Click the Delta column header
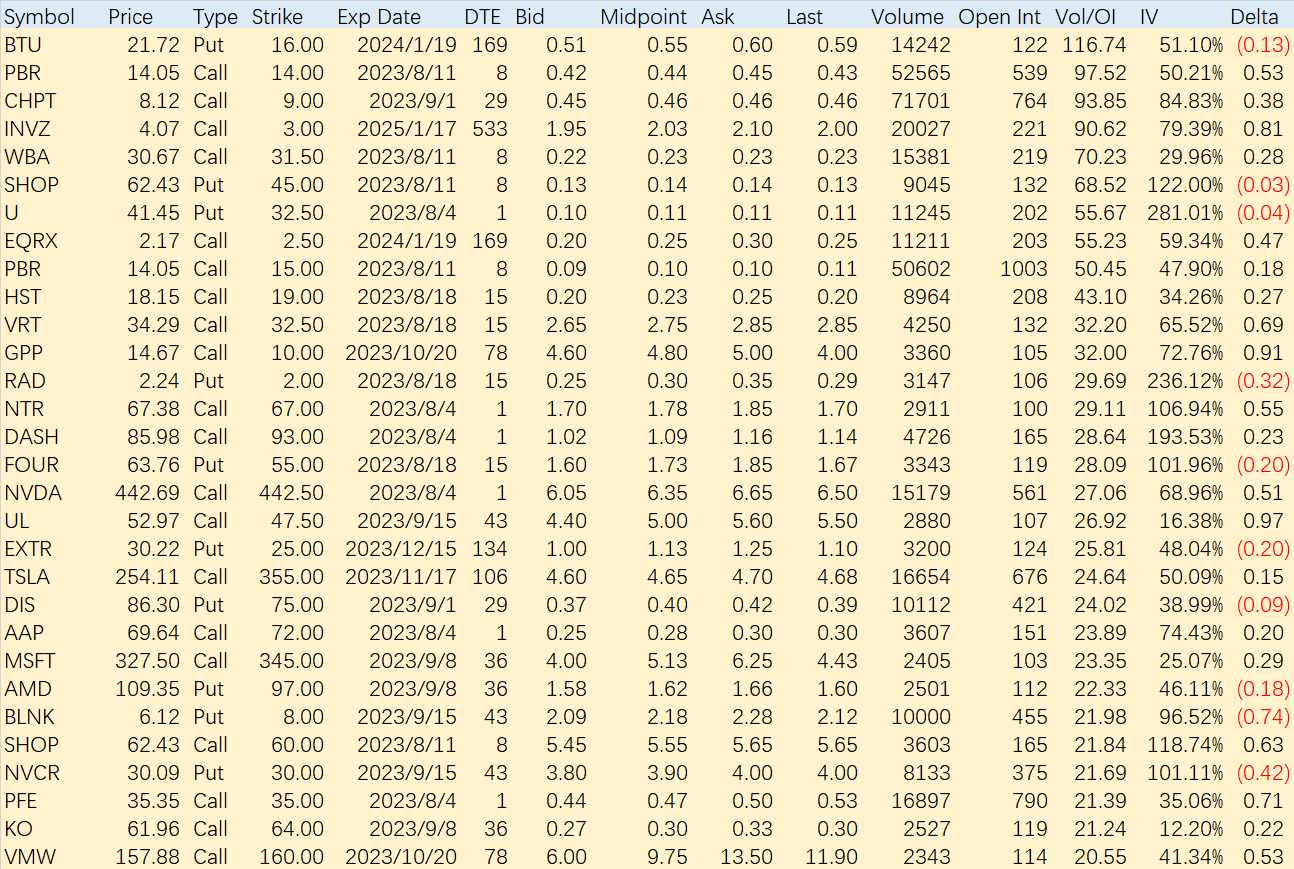The width and height of the screenshot is (1294, 869). 1255,17
